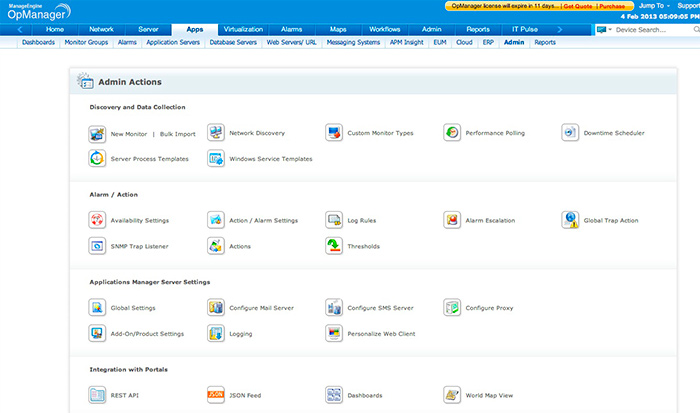The width and height of the screenshot is (700, 413).
Task: Open the Network tab
Action: pyautogui.click(x=101, y=29)
